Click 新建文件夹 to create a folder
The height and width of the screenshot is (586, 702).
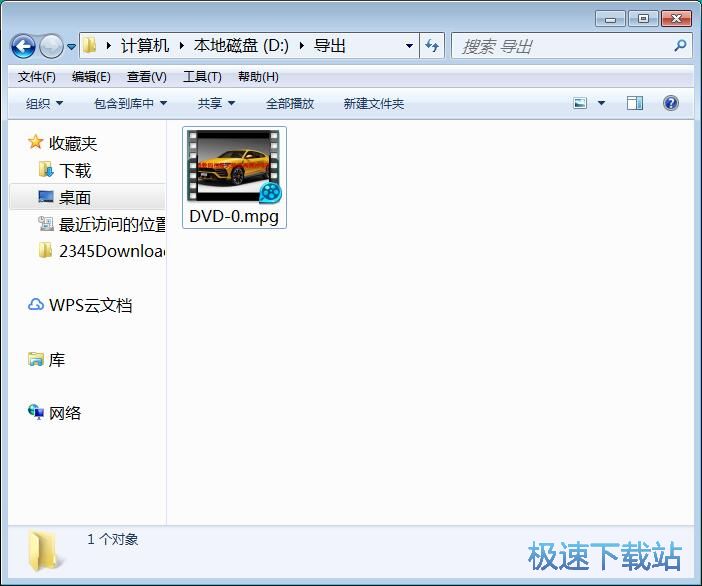pyautogui.click(x=374, y=104)
